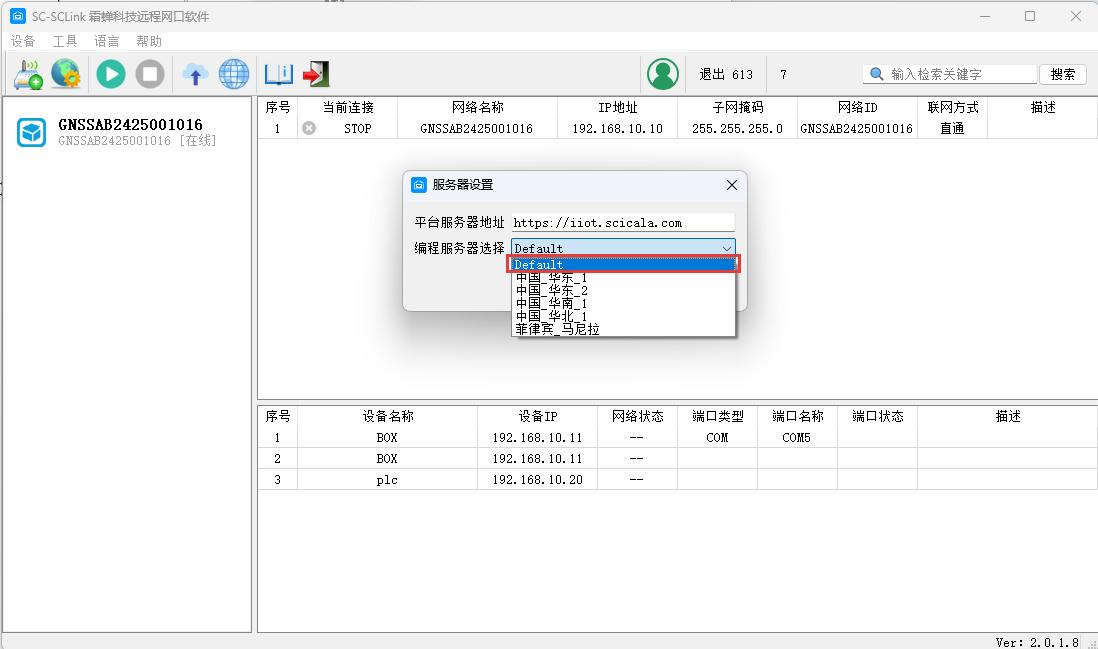Click the 192.168.10.20 device IP cell
Image resolution: width=1098 pixels, height=649 pixels.
(537, 480)
